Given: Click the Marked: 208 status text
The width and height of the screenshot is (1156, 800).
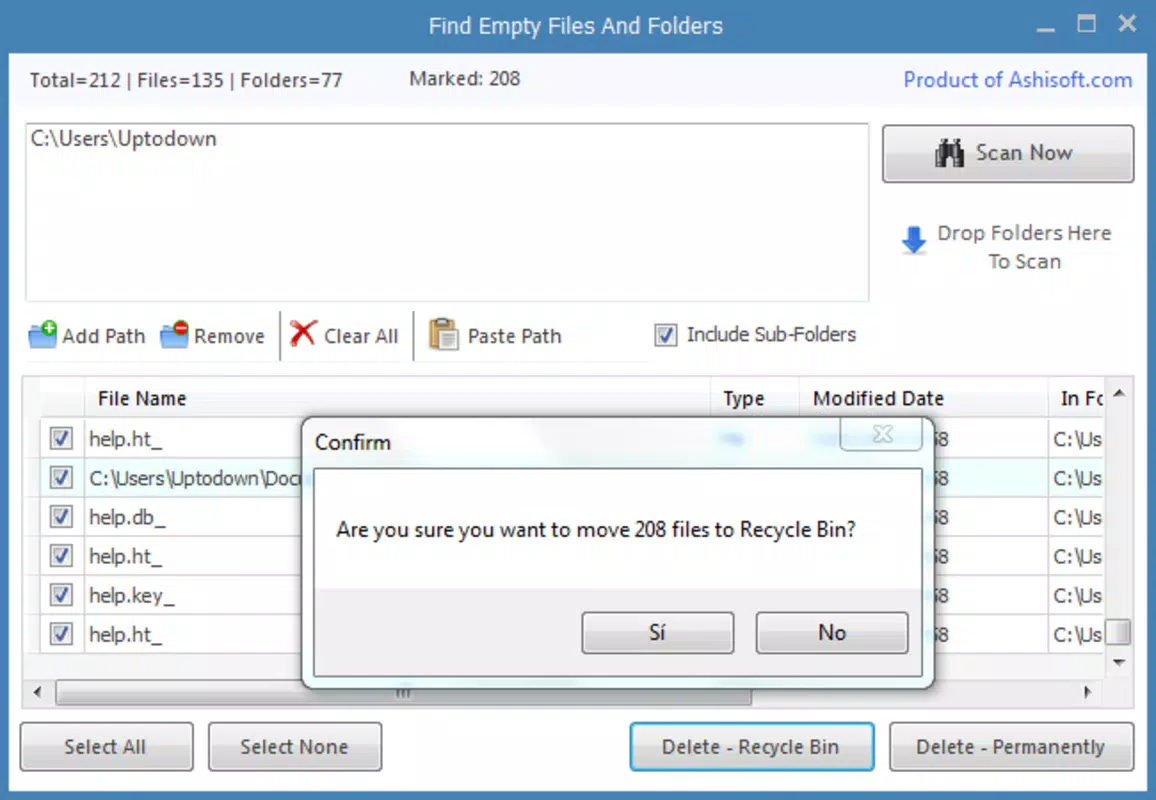Looking at the screenshot, I should (464, 78).
